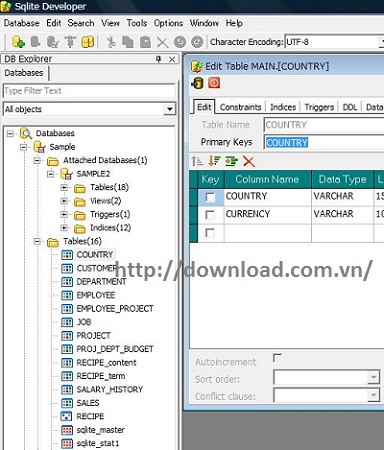Screen dimensions: 384x450
Task: Click the Type Filter Text field
Action: 89,91
